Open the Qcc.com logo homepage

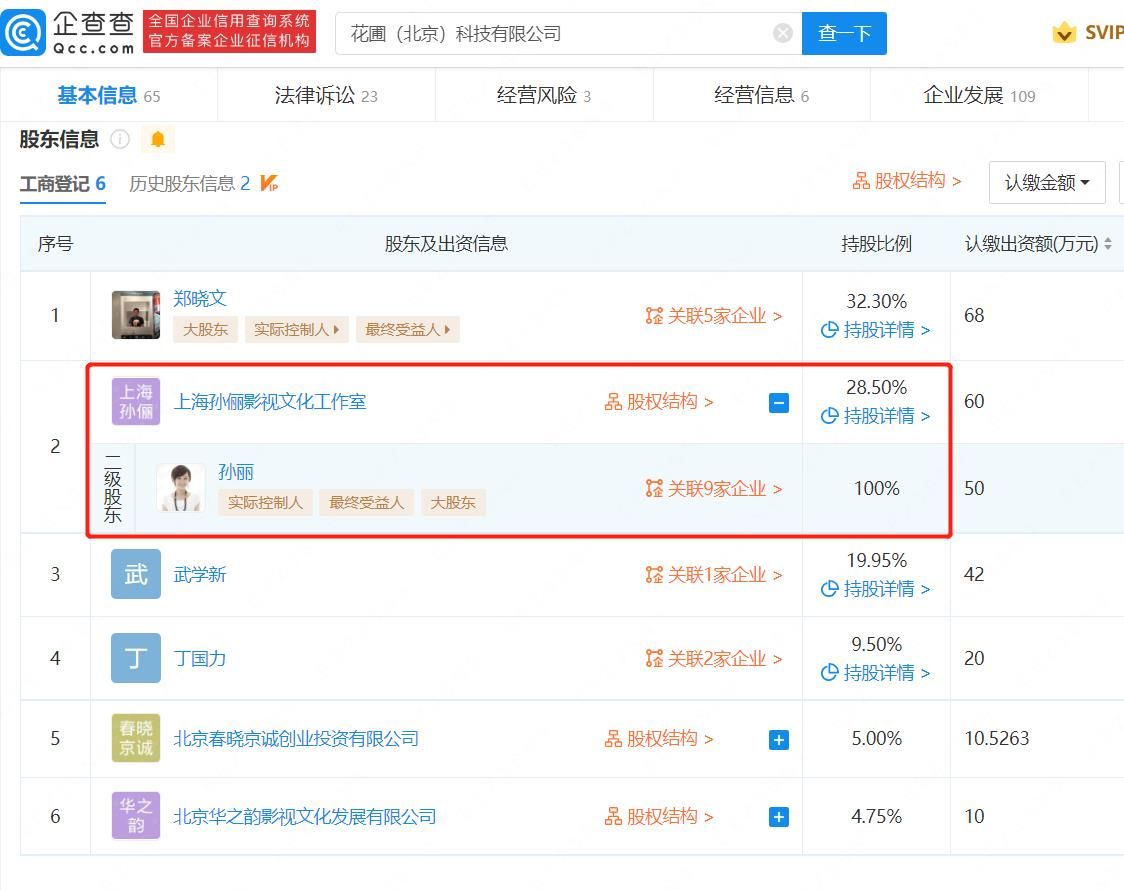pos(68,32)
